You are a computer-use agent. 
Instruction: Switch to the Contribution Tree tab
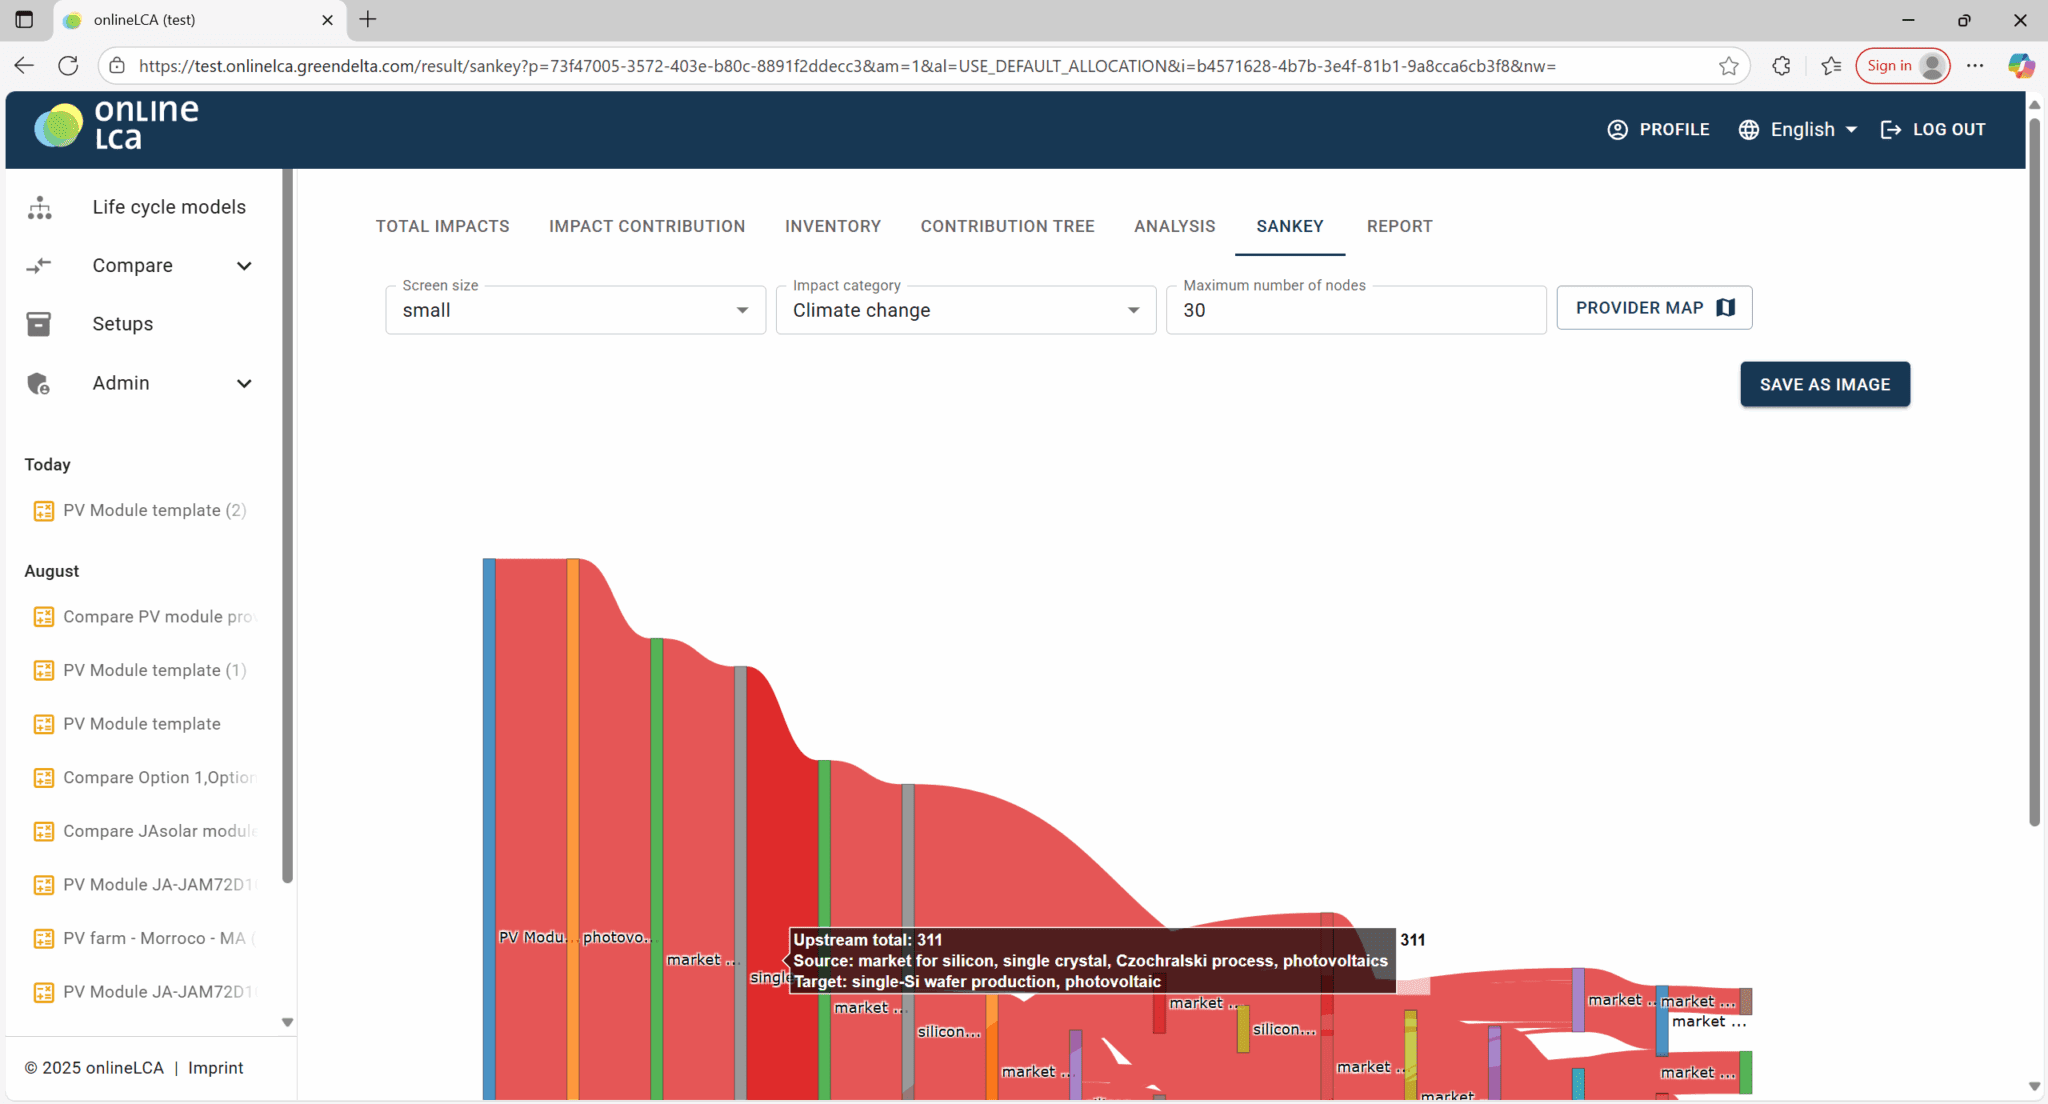(1007, 226)
